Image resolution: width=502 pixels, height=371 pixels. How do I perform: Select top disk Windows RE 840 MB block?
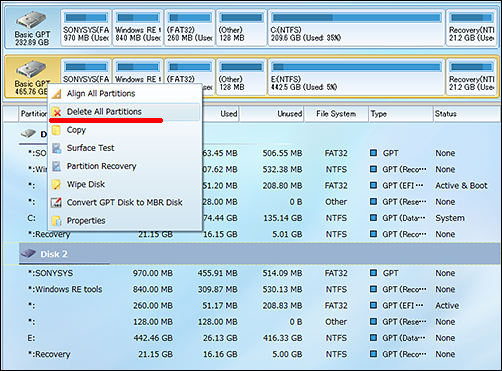138,28
